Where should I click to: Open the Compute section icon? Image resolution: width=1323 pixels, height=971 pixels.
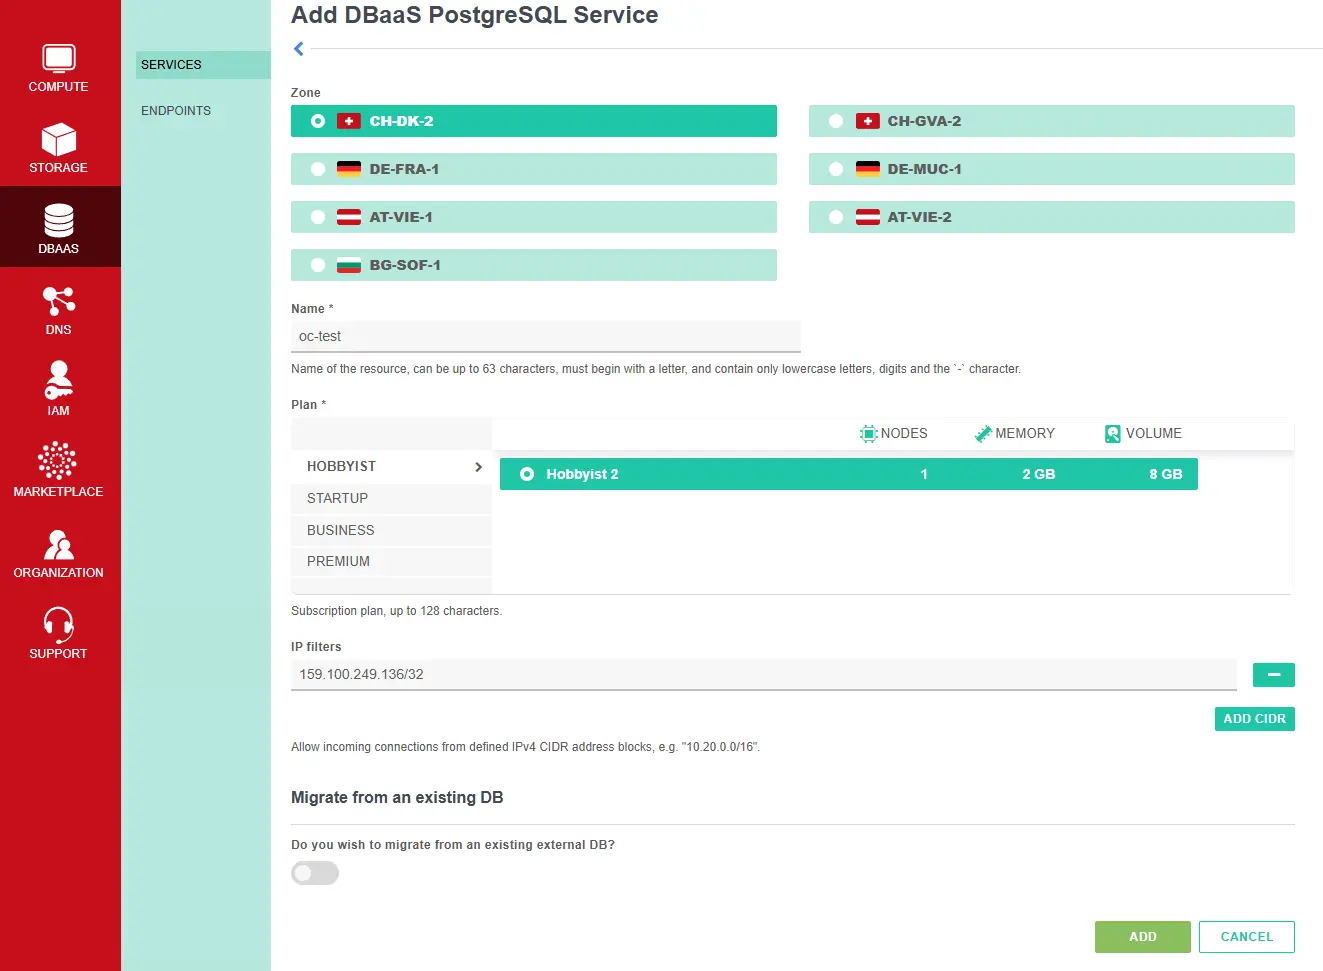tap(59, 58)
